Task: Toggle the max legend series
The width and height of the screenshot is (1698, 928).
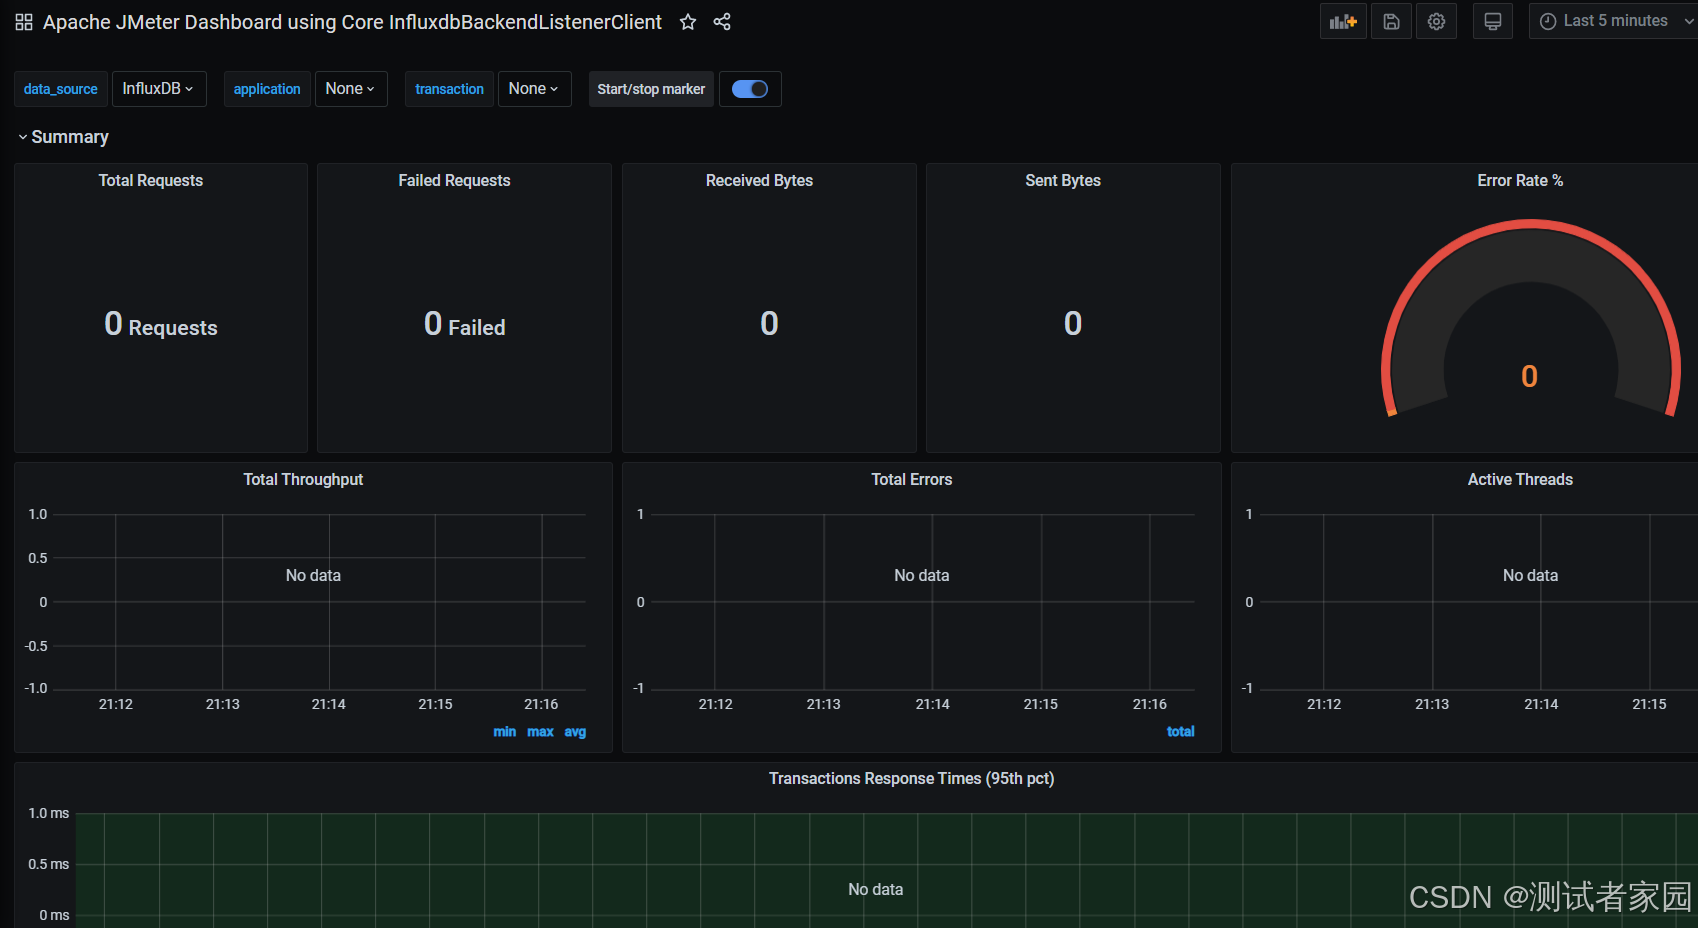Action: click(540, 732)
